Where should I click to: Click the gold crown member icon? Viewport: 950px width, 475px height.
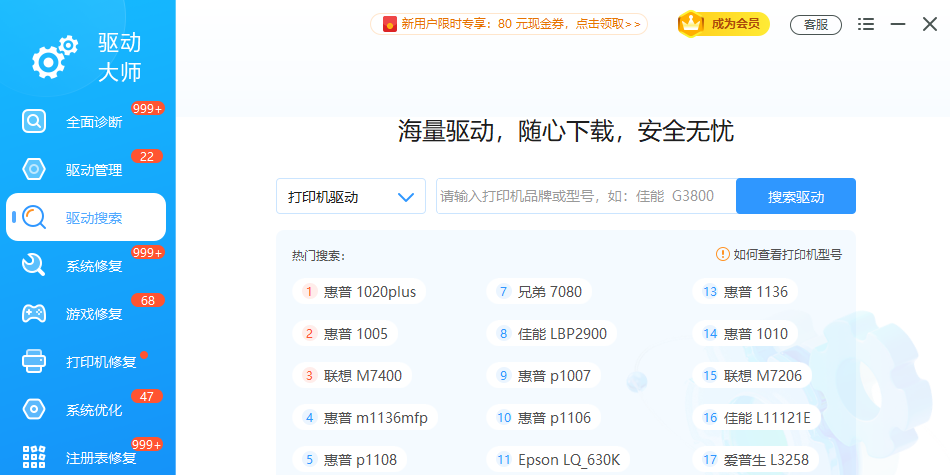(690, 24)
